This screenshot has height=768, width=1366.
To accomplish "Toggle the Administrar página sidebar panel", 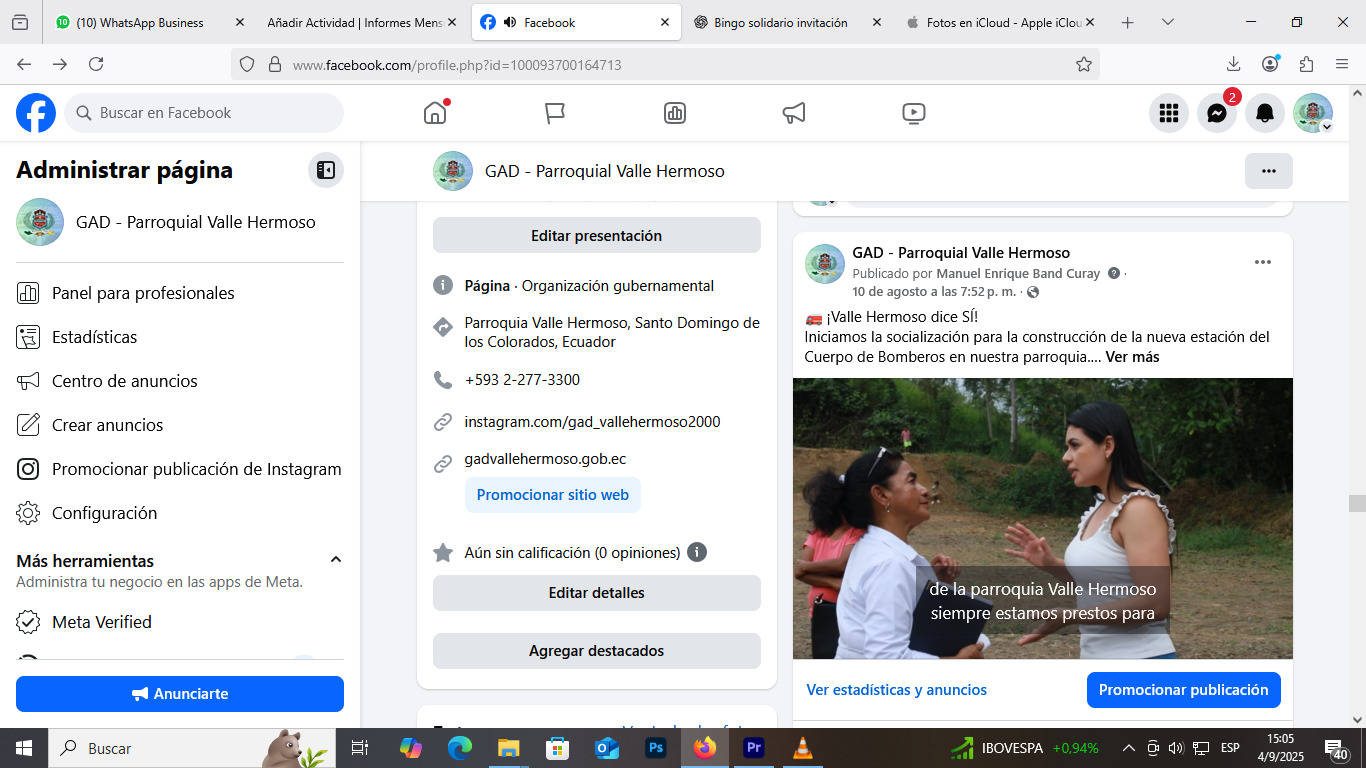I will pos(325,170).
